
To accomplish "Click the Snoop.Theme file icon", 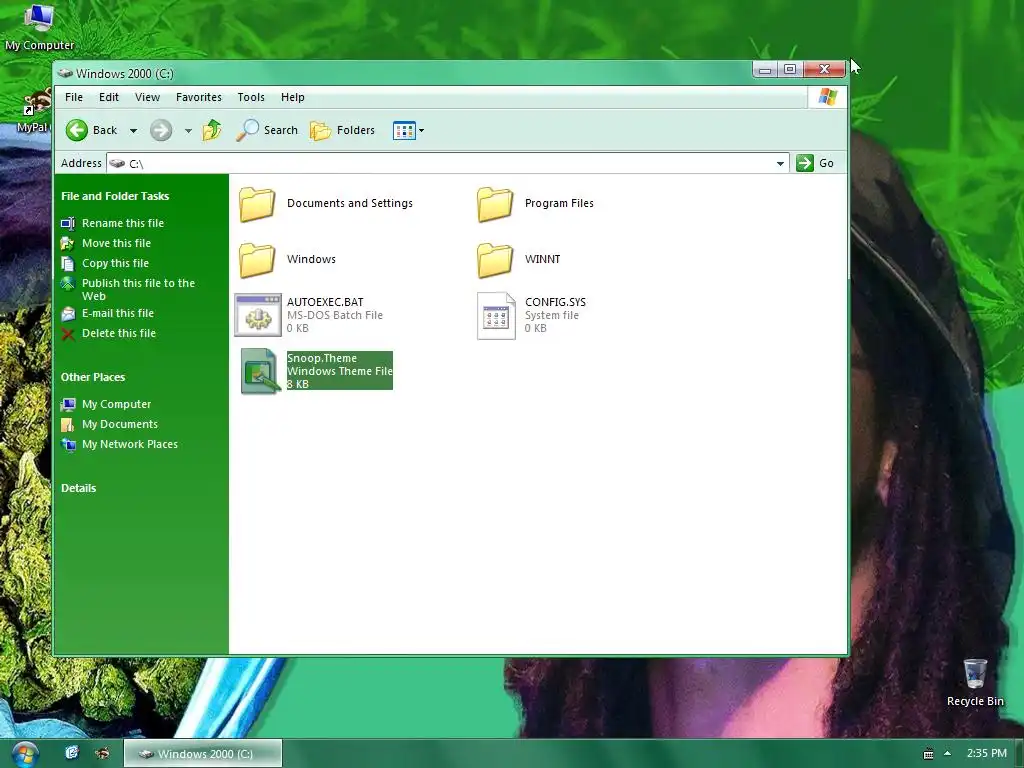I will pos(261,371).
